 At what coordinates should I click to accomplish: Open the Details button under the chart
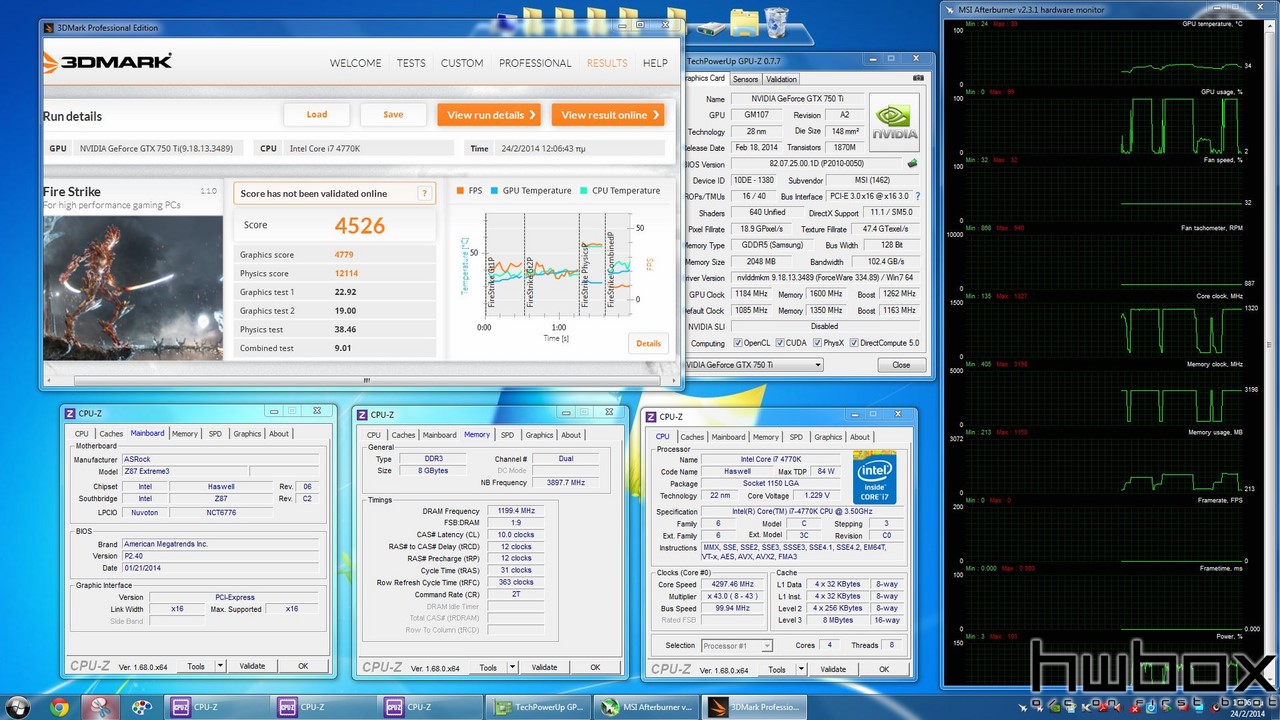coord(649,343)
